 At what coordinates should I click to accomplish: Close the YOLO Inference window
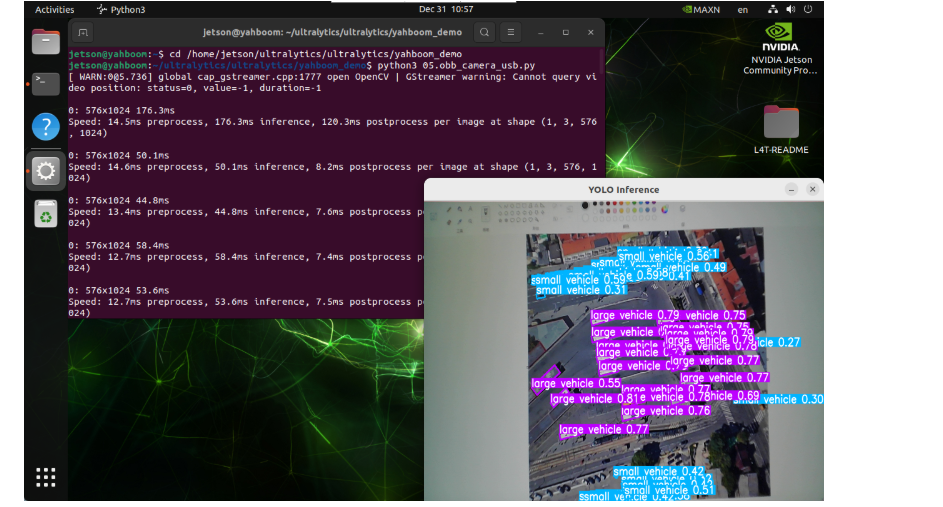pyautogui.click(x=812, y=189)
